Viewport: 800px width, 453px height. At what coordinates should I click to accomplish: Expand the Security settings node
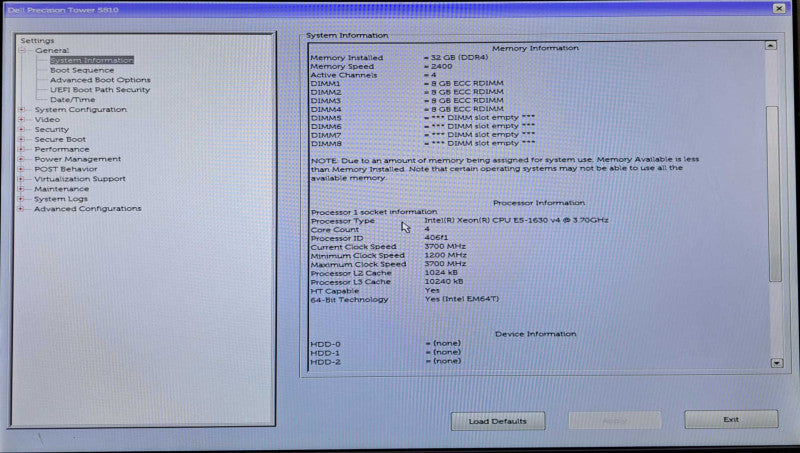(22, 130)
